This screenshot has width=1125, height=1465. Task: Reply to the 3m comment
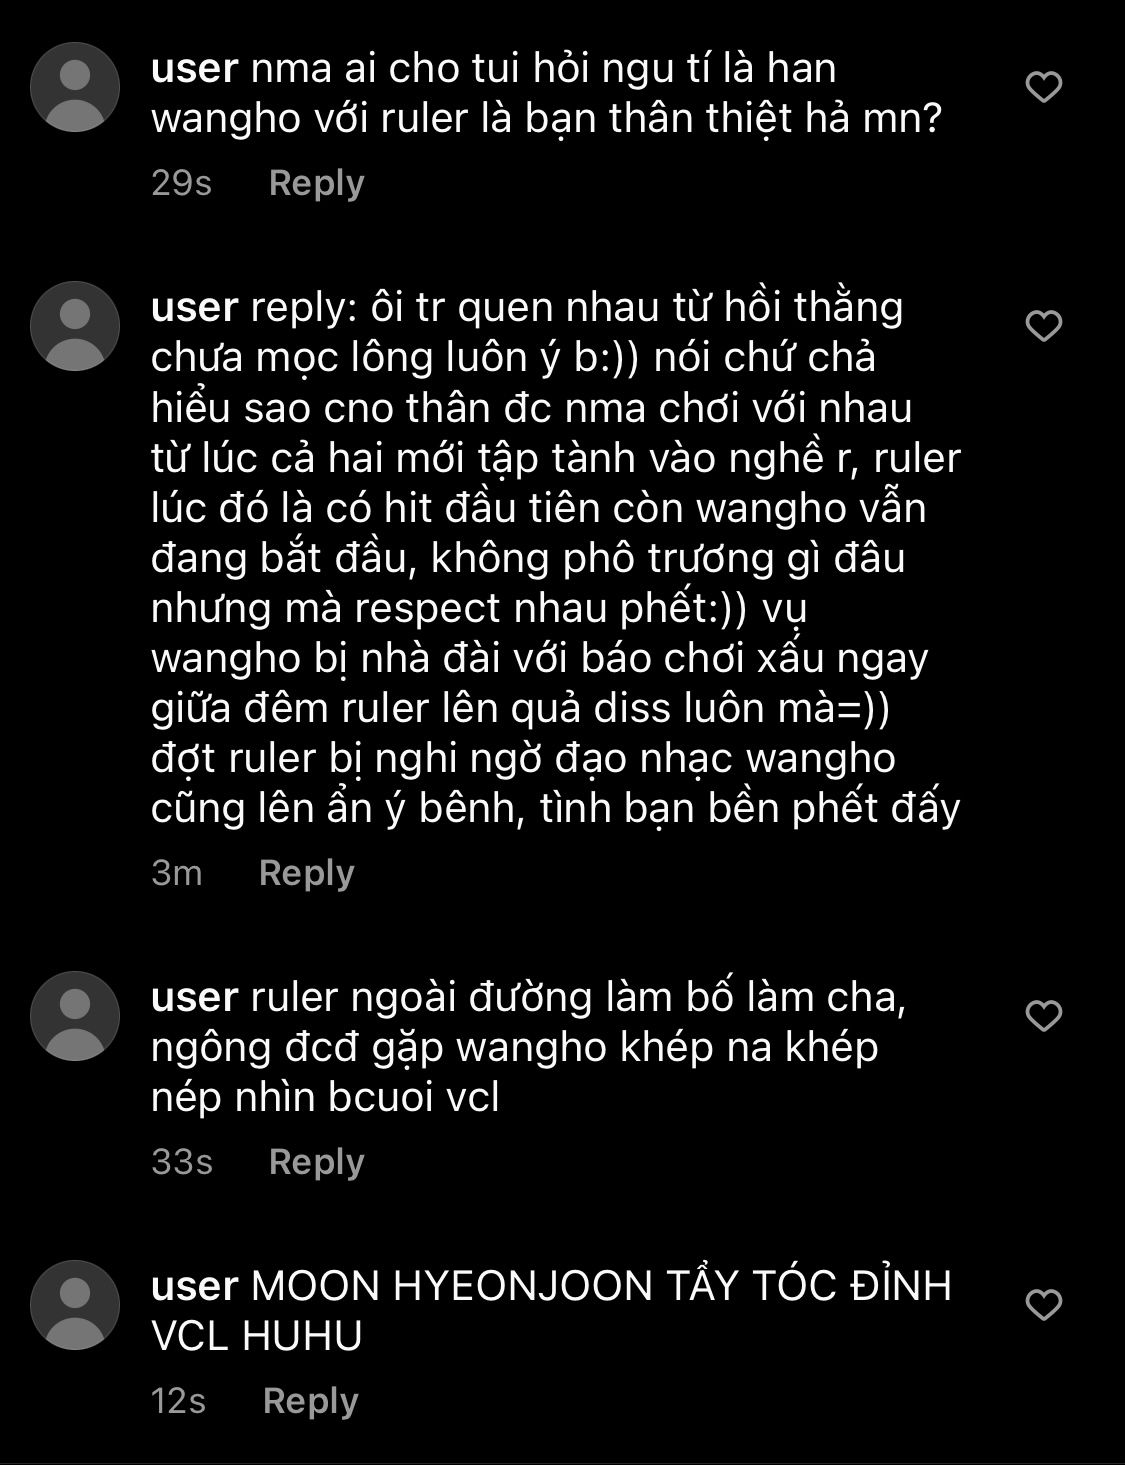pos(306,873)
